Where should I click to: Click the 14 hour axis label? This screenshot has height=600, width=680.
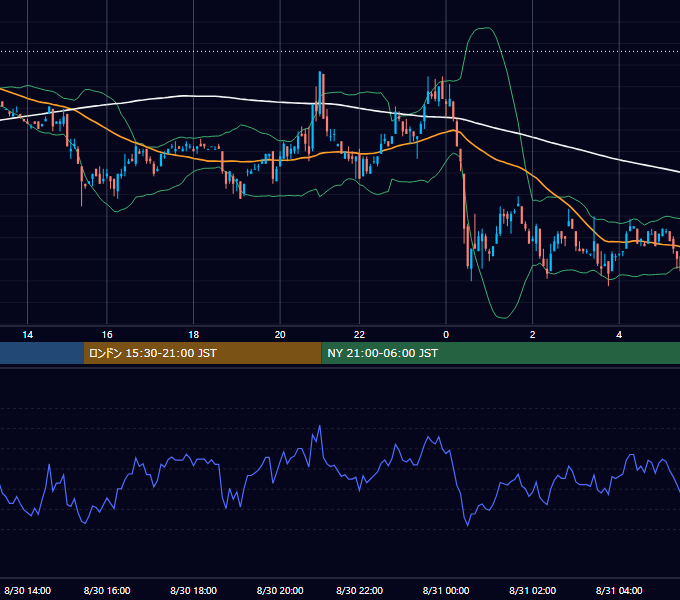coord(27,335)
